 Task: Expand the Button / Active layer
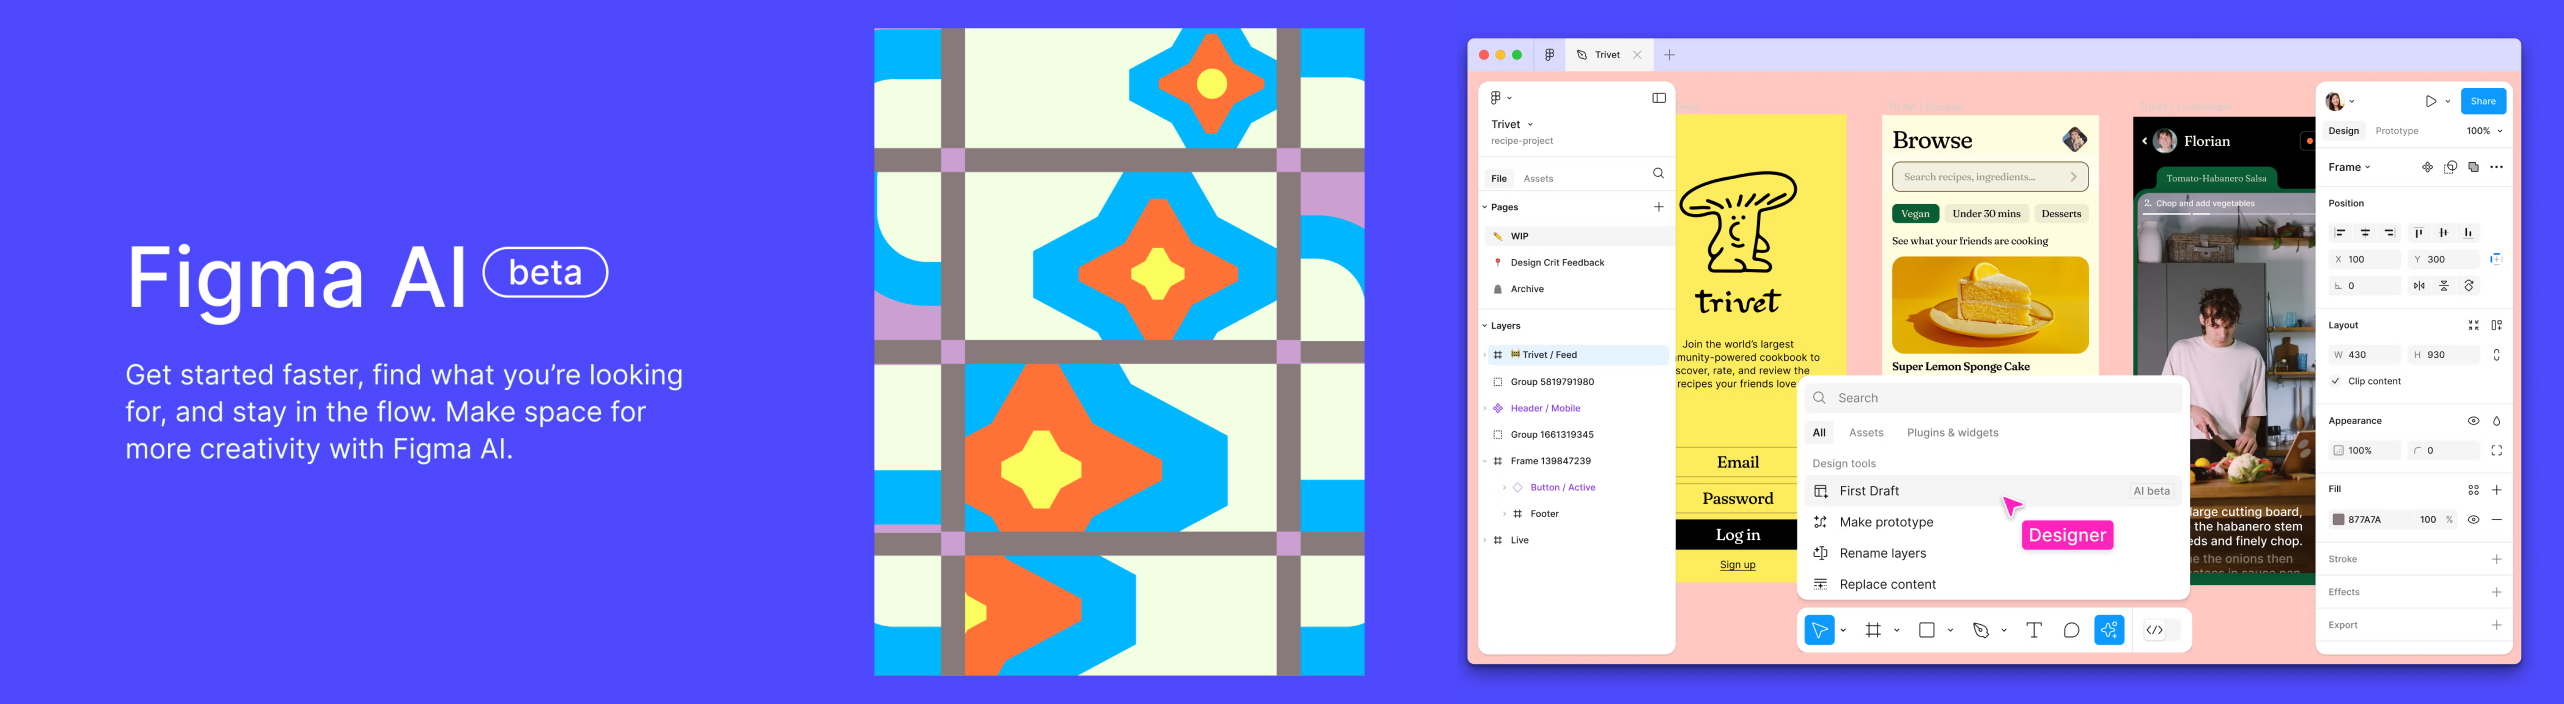click(x=1504, y=487)
